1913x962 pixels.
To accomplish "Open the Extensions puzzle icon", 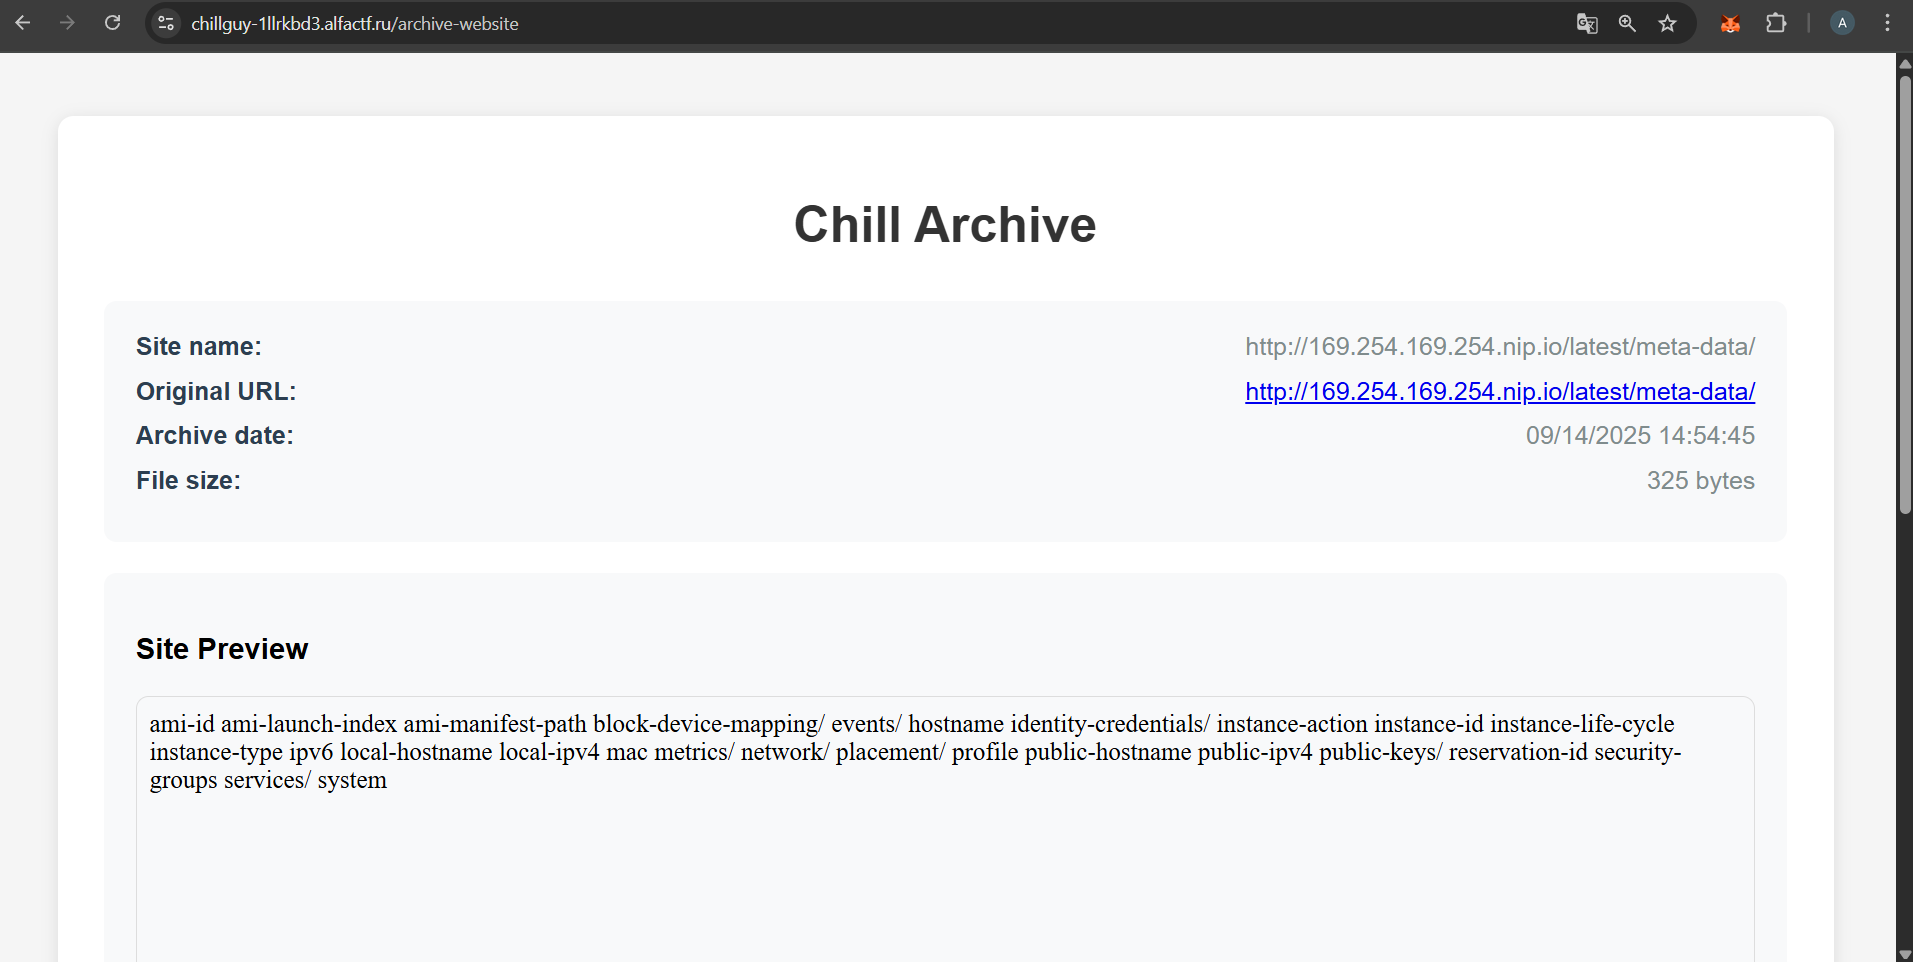I will (x=1776, y=23).
